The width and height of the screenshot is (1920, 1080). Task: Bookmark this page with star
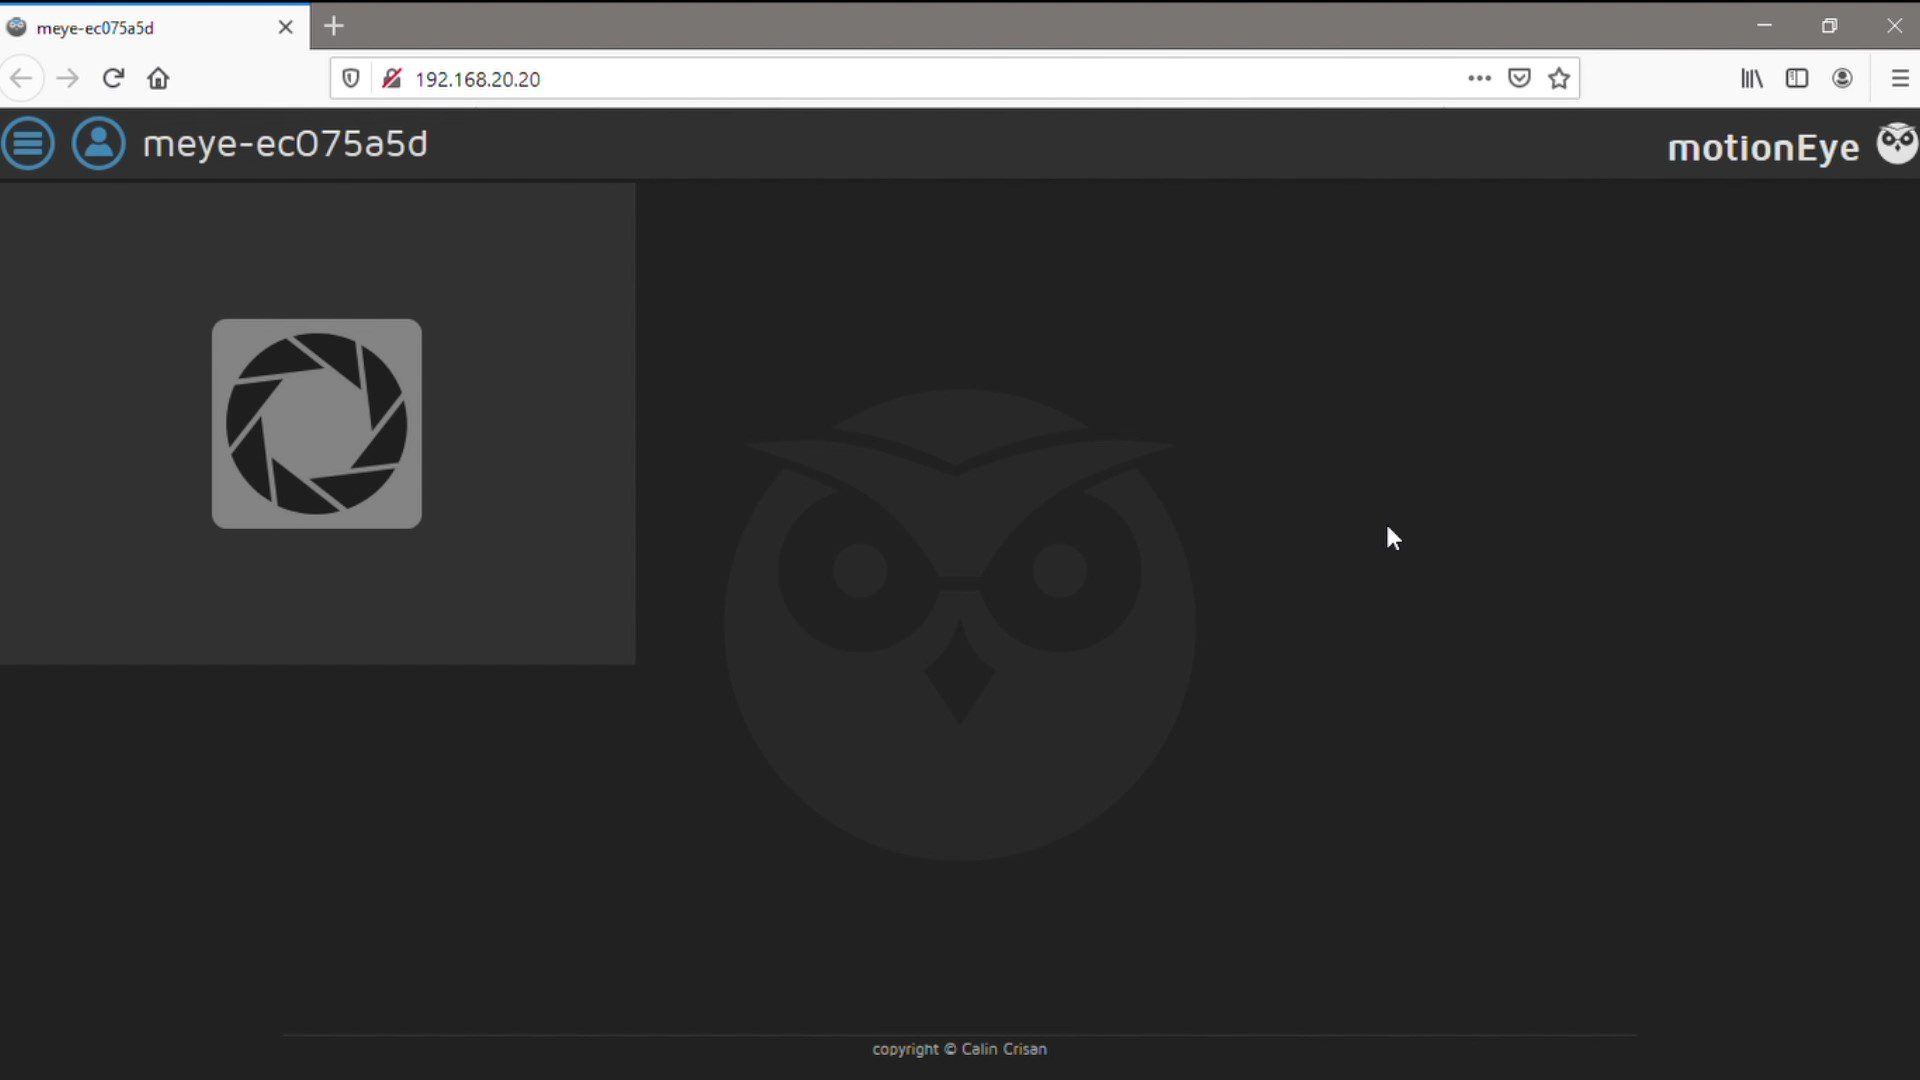coord(1559,78)
